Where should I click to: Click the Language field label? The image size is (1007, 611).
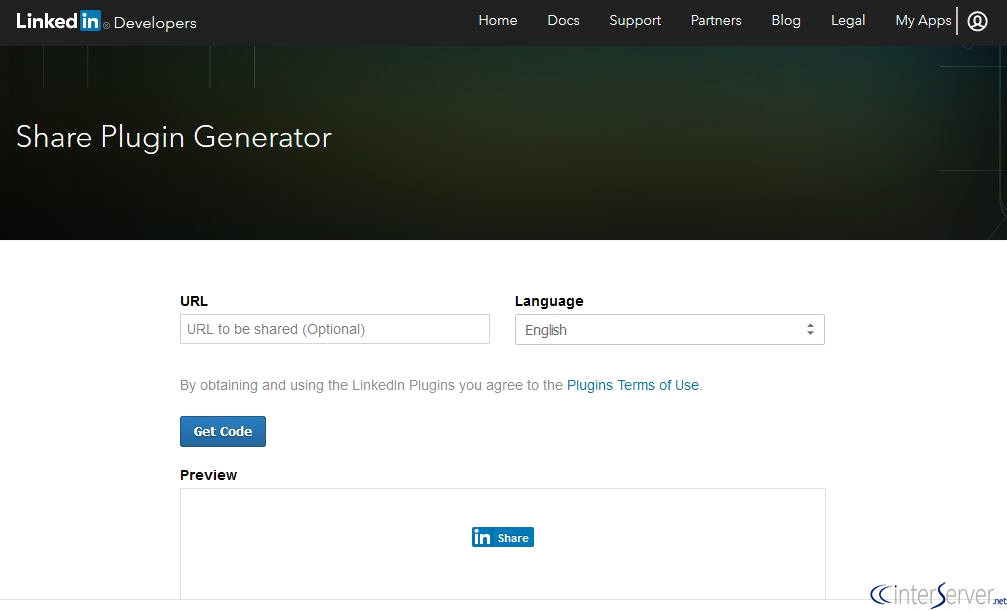(549, 301)
